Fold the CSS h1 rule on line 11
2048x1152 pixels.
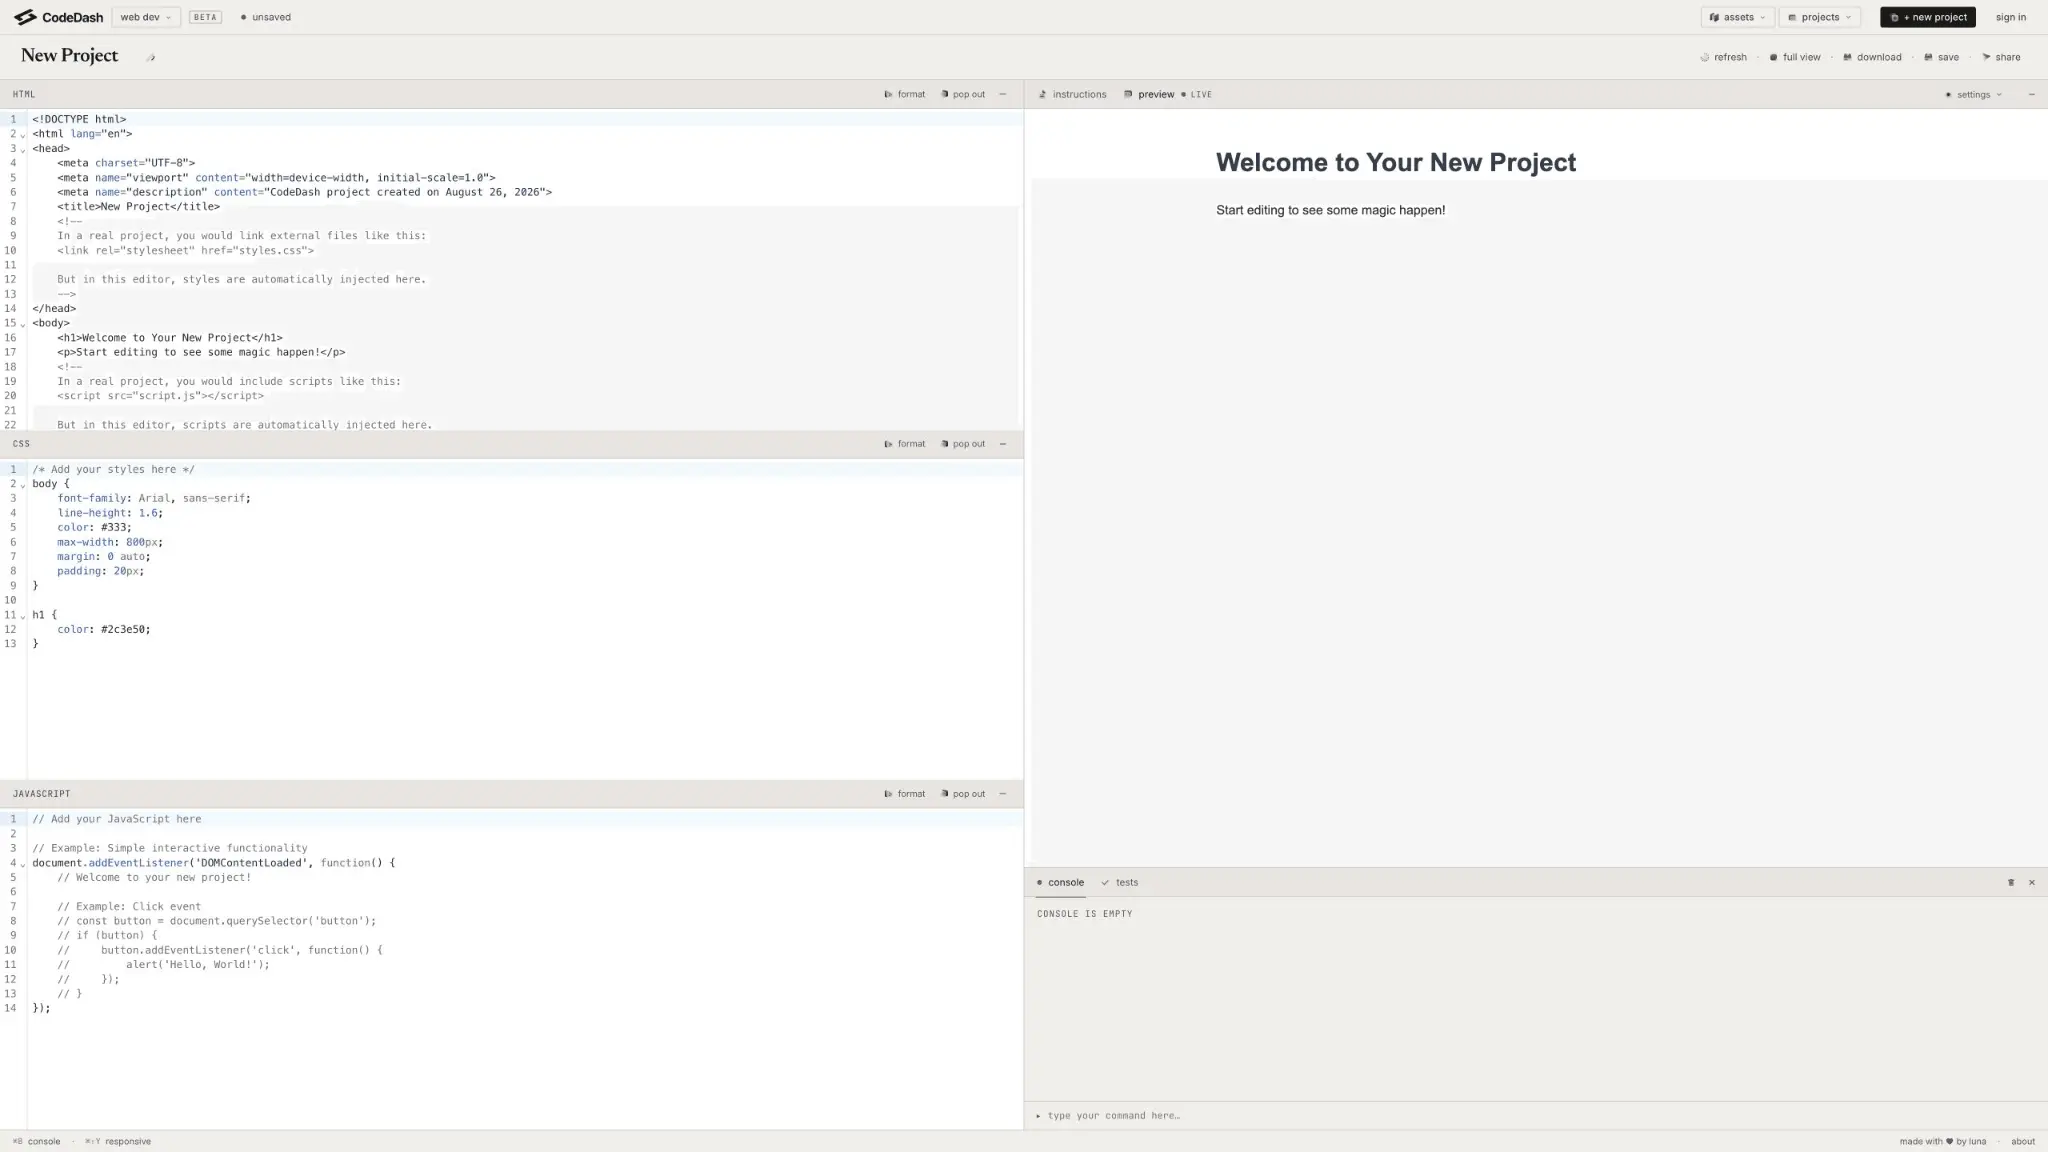point(23,616)
